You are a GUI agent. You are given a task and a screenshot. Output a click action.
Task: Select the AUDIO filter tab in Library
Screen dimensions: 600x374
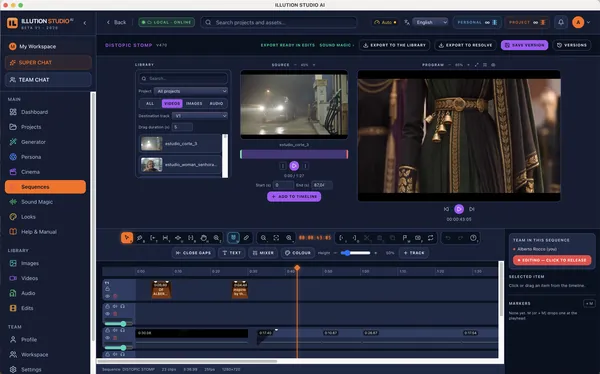(x=216, y=103)
